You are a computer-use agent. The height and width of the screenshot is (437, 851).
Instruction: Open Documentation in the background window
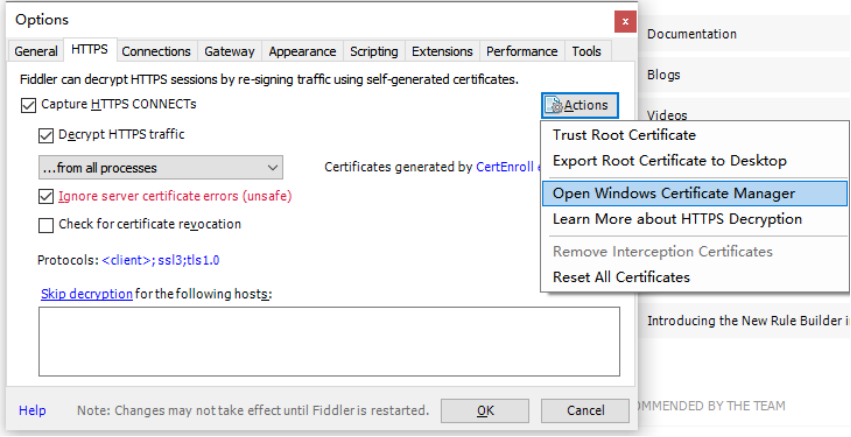[691, 34]
